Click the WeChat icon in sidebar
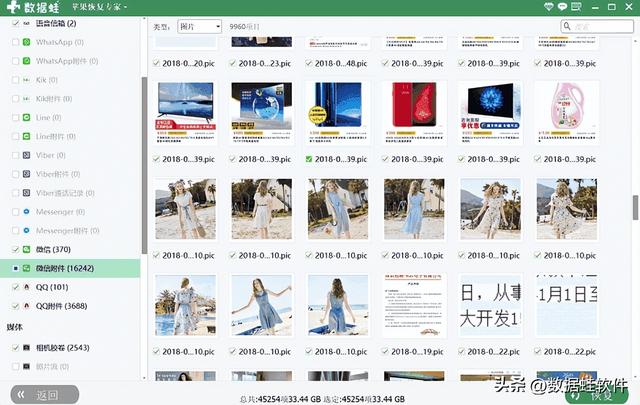The height and width of the screenshot is (405, 640). click(x=27, y=249)
